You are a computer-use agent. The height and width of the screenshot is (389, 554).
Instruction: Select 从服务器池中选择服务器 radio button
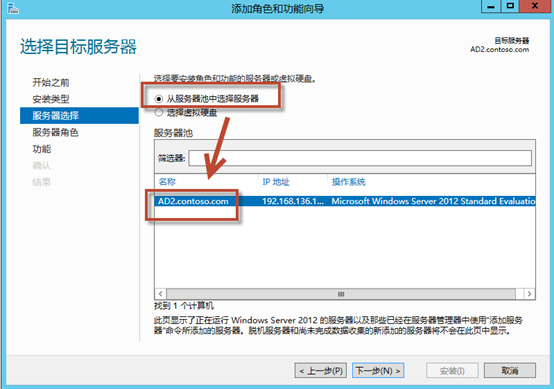tap(159, 99)
